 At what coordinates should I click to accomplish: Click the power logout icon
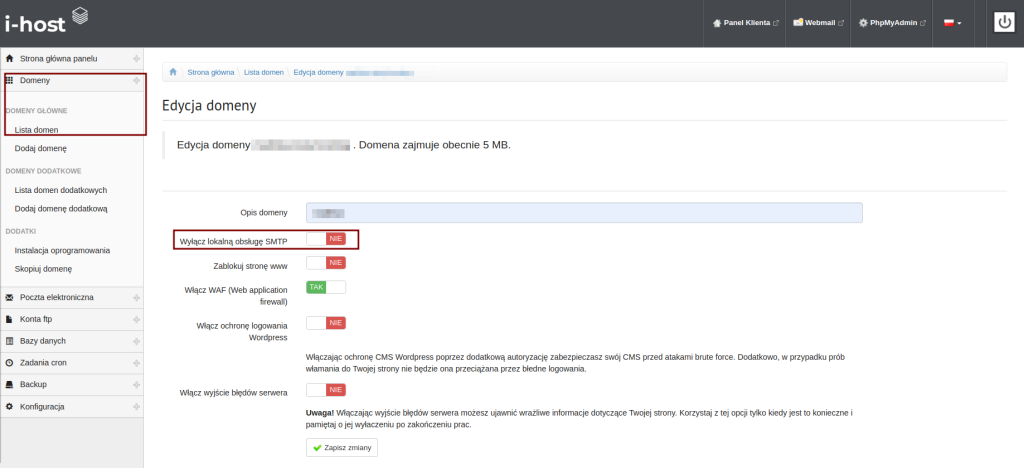pos(1005,23)
